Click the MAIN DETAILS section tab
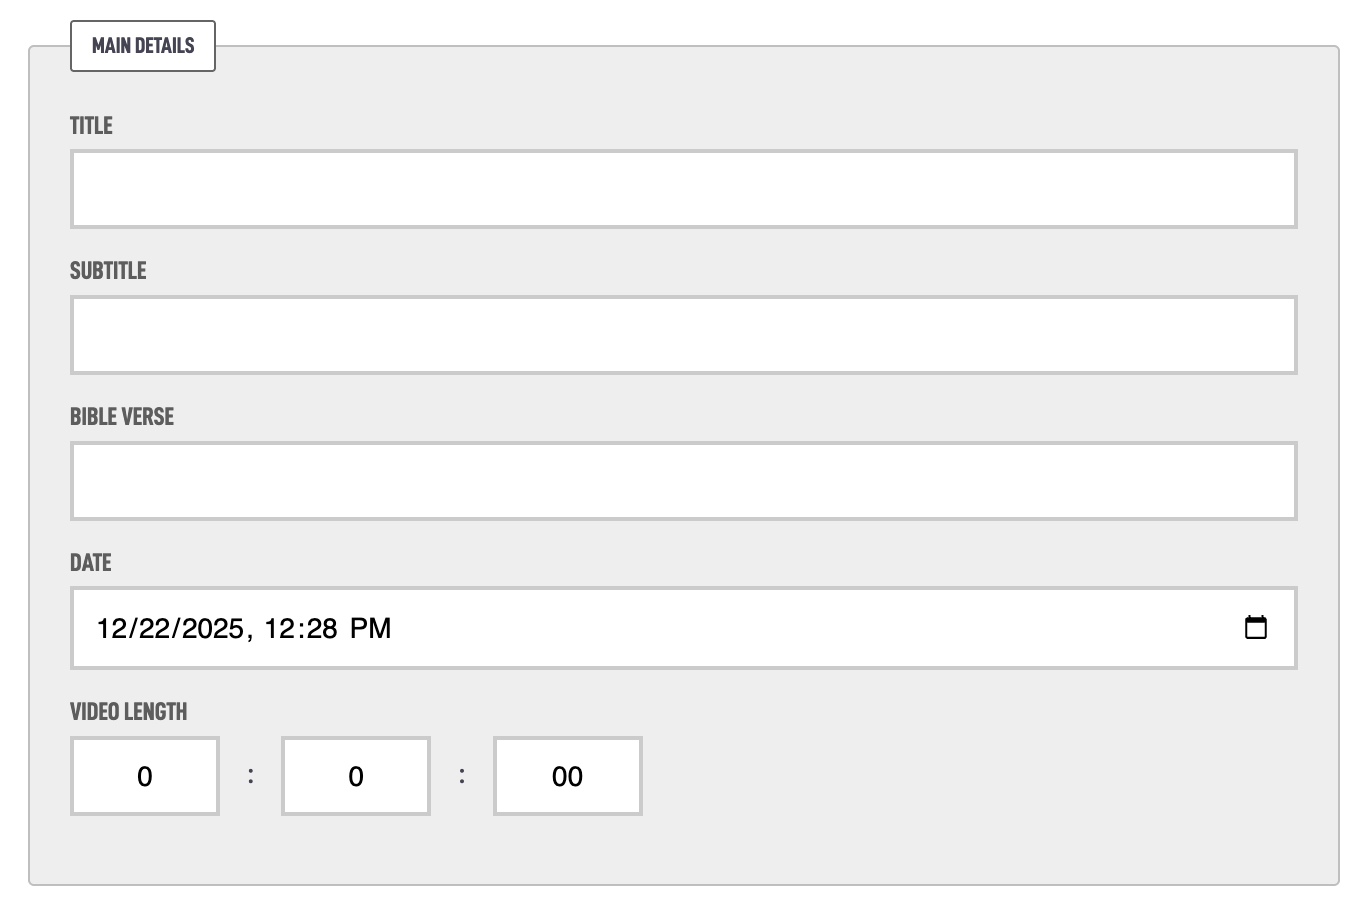This screenshot has height=904, width=1360. 143,46
